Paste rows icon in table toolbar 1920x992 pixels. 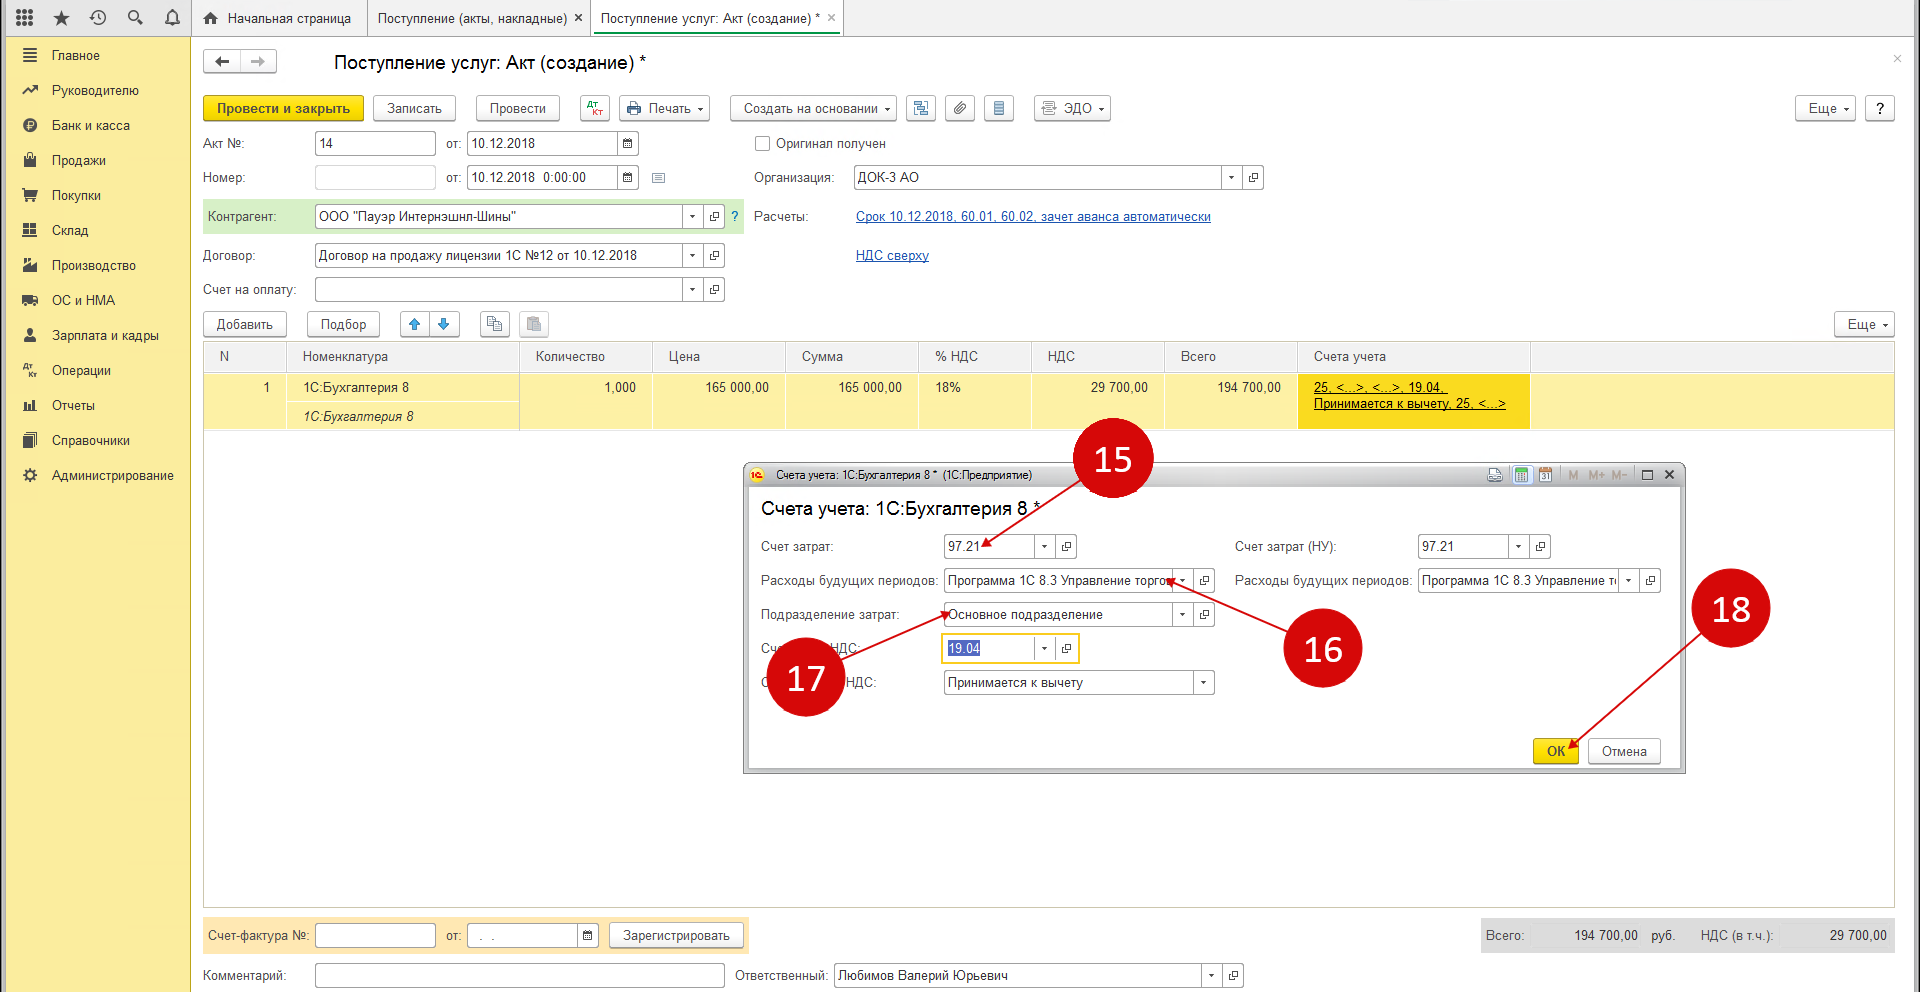[x=534, y=324]
